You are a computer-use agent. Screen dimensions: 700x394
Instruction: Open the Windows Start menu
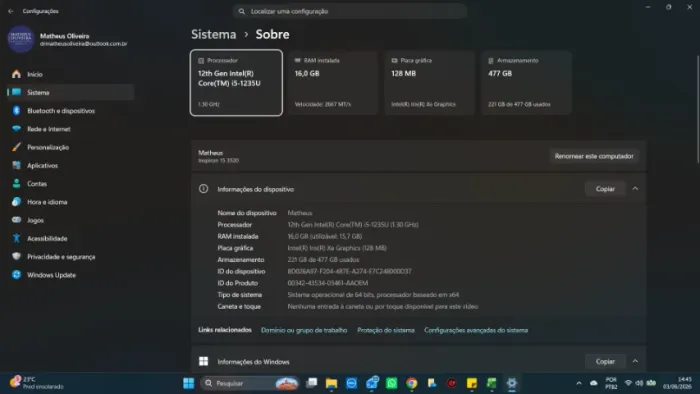click(188, 383)
